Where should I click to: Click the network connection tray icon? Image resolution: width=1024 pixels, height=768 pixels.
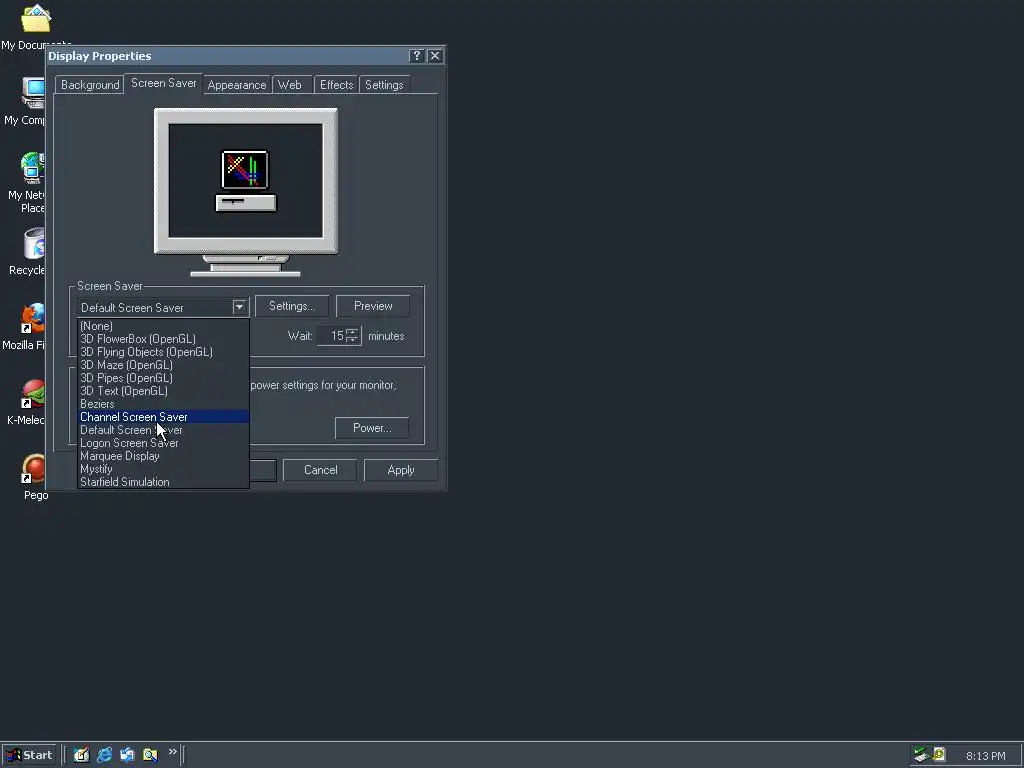pos(921,755)
